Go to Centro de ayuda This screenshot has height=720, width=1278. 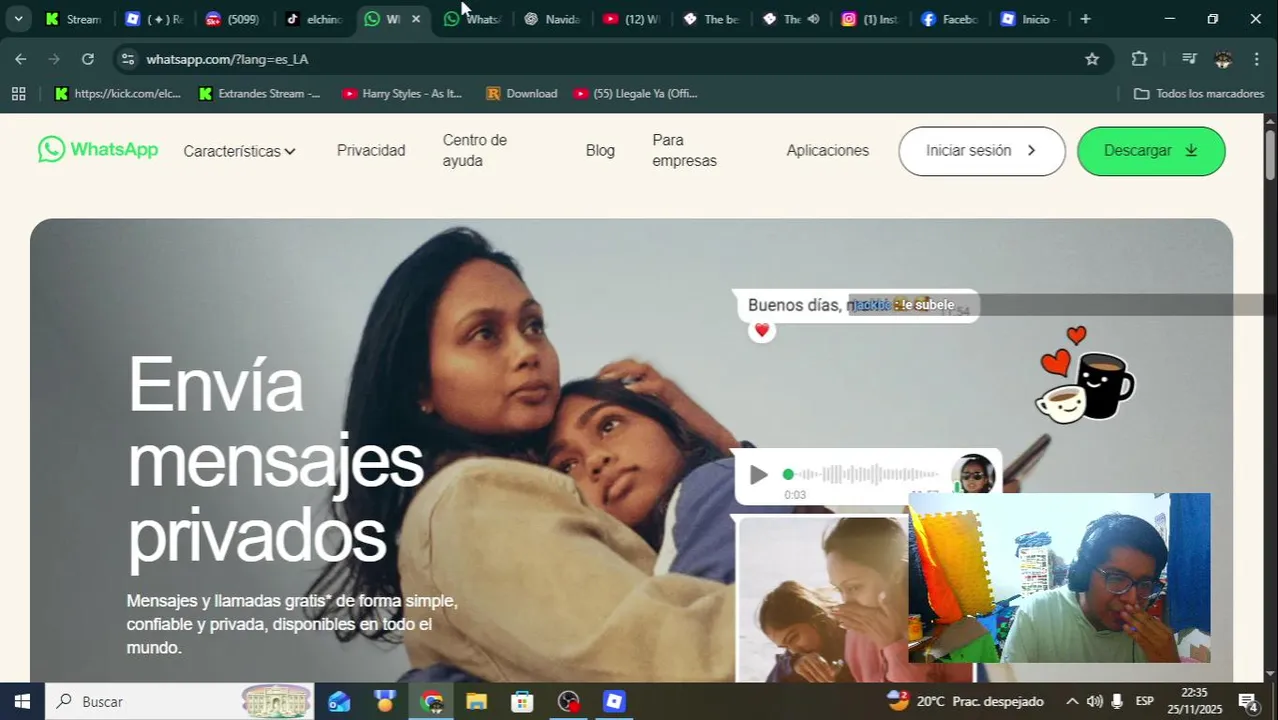click(475, 150)
